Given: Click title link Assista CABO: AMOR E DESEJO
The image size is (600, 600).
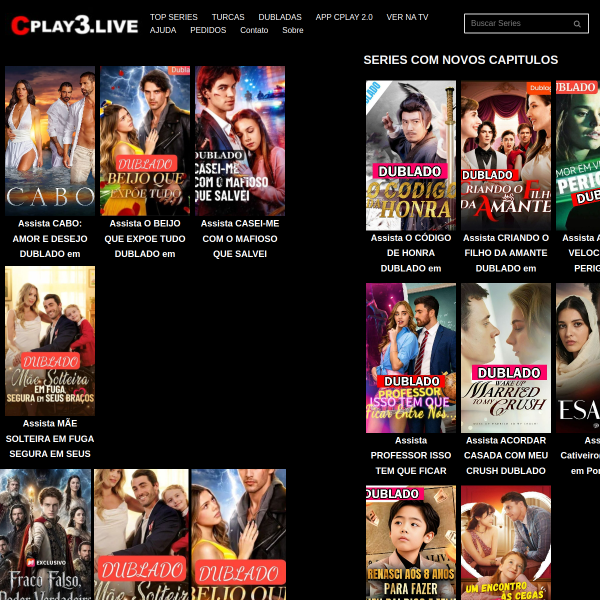Looking at the screenshot, I should click(x=50, y=239).
